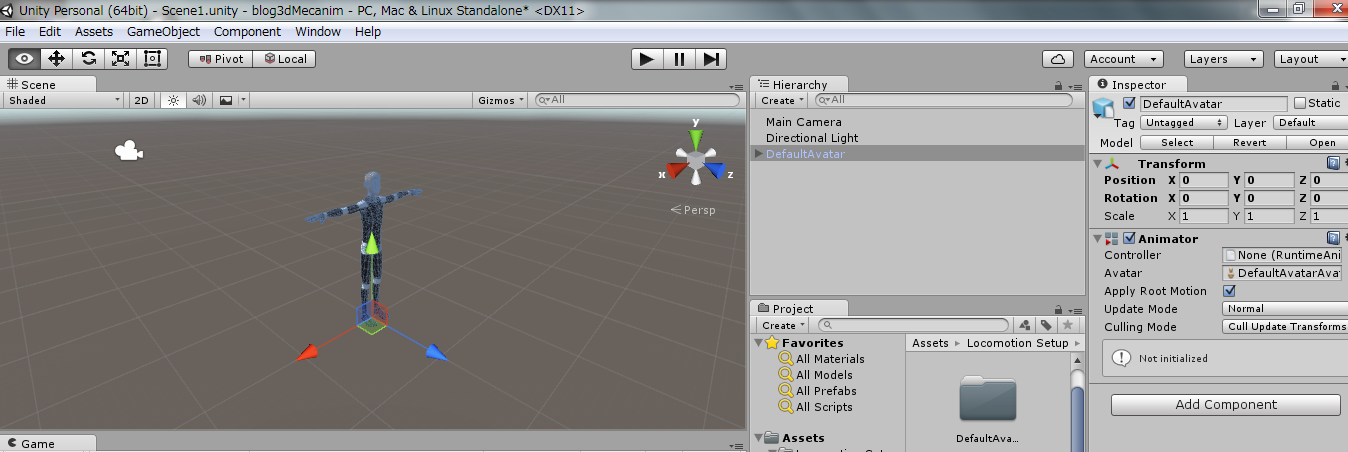Viewport: 1348px width, 452px height.
Task: Click the Project panel lock icon
Action: tap(1058, 310)
